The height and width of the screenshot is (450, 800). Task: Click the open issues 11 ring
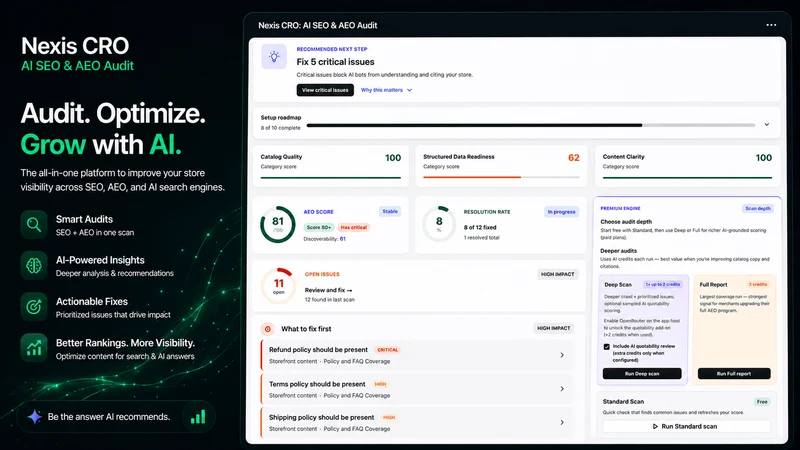(279, 286)
